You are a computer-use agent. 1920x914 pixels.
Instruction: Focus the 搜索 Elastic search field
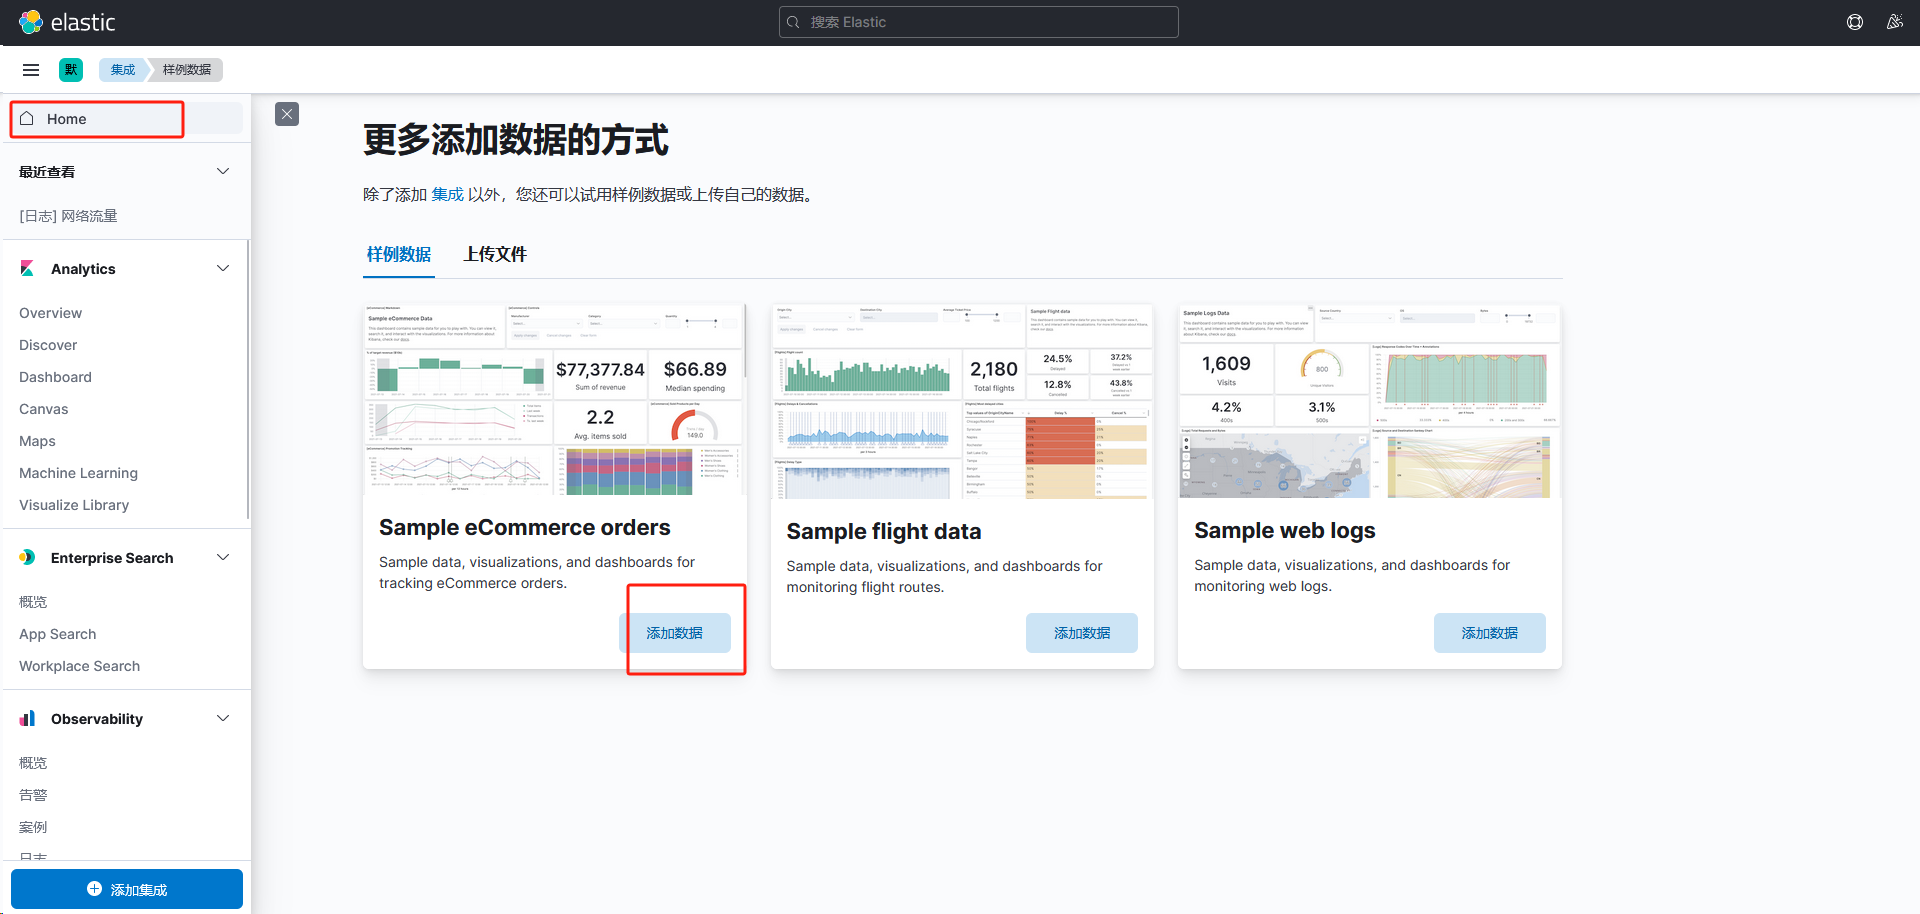point(978,22)
